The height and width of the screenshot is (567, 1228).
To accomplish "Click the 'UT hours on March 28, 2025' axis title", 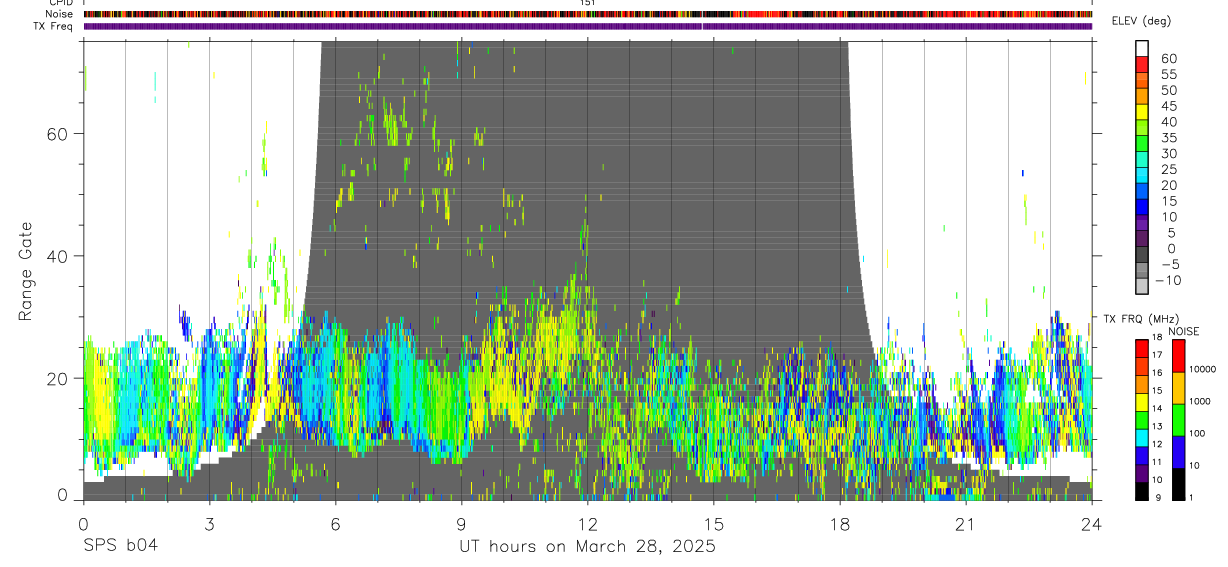I will [587, 546].
